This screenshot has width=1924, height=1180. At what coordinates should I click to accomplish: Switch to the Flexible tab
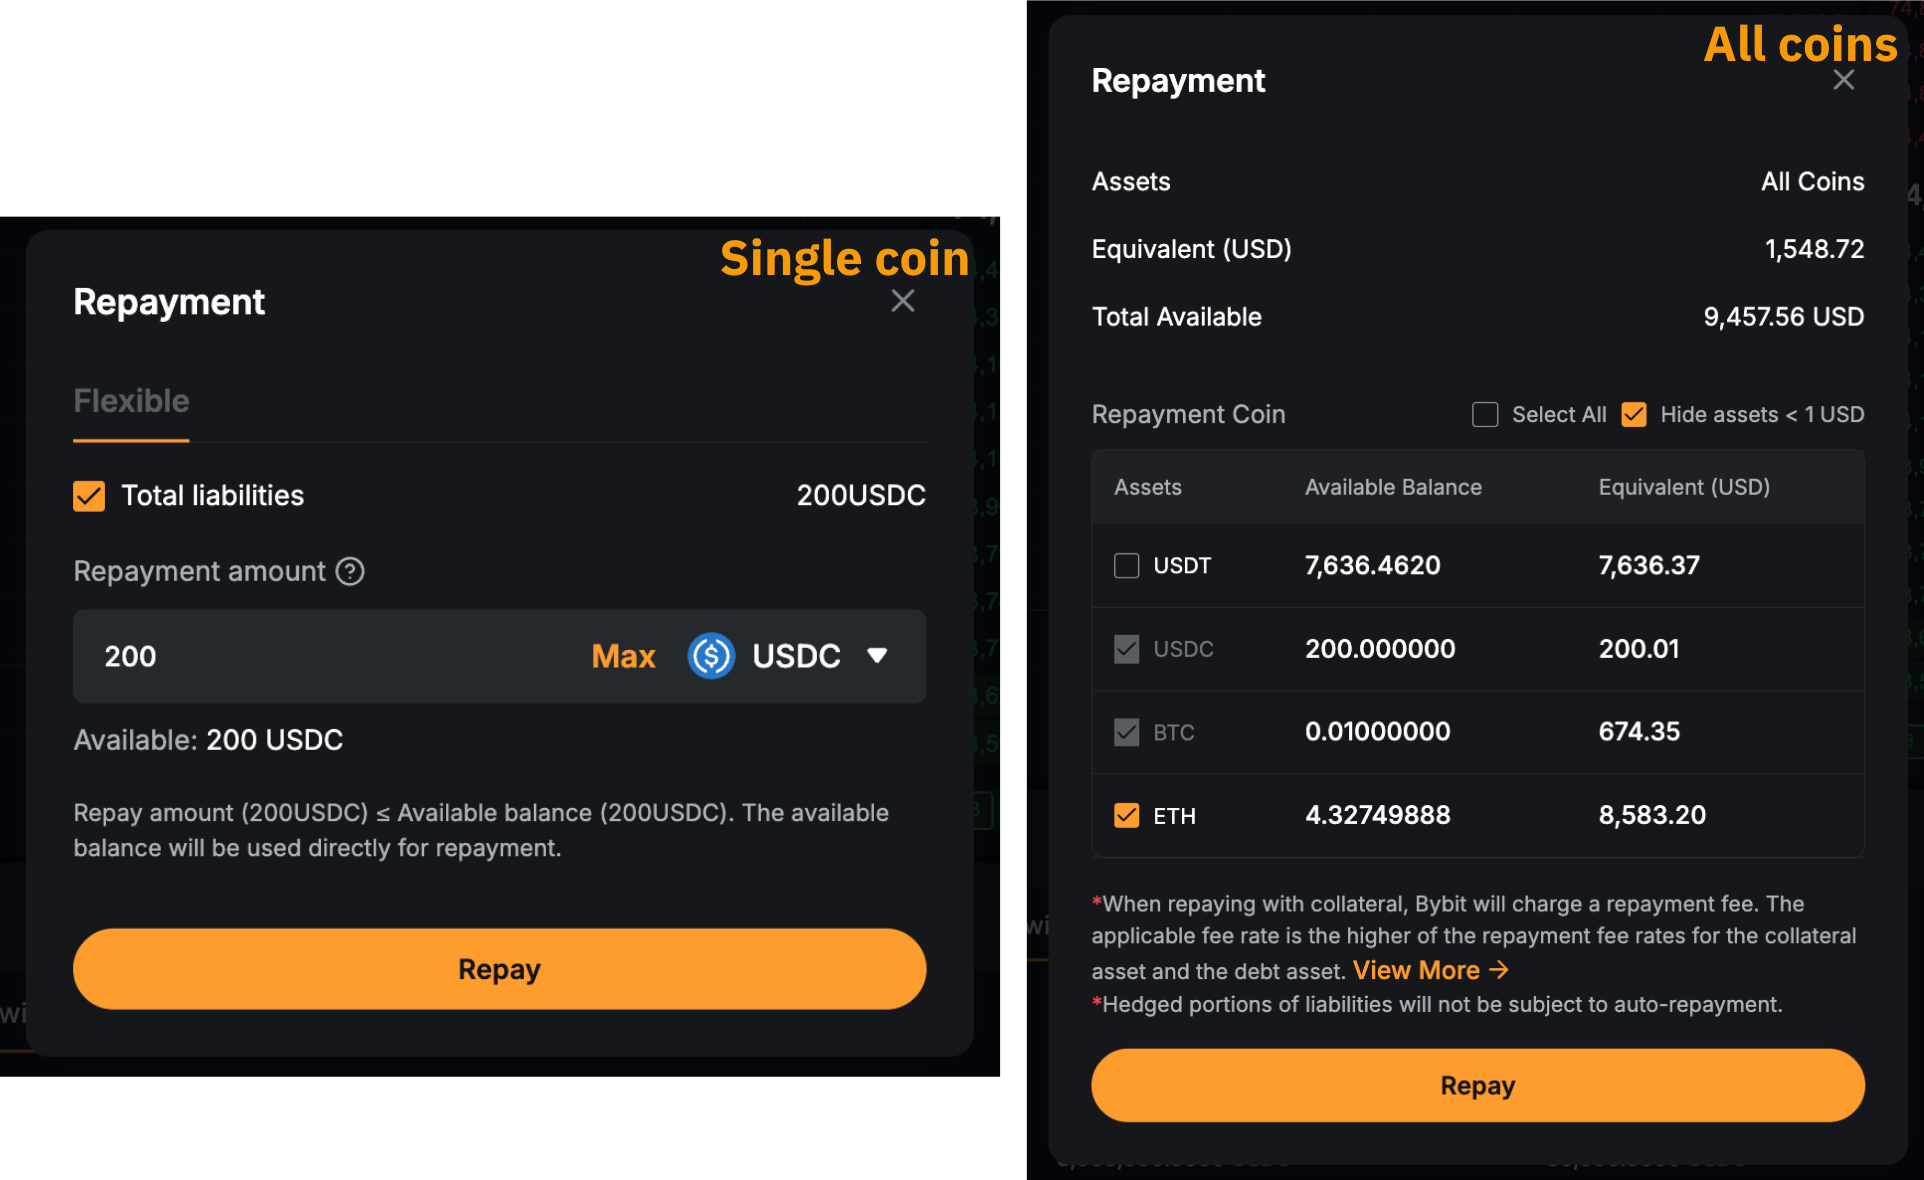click(131, 401)
